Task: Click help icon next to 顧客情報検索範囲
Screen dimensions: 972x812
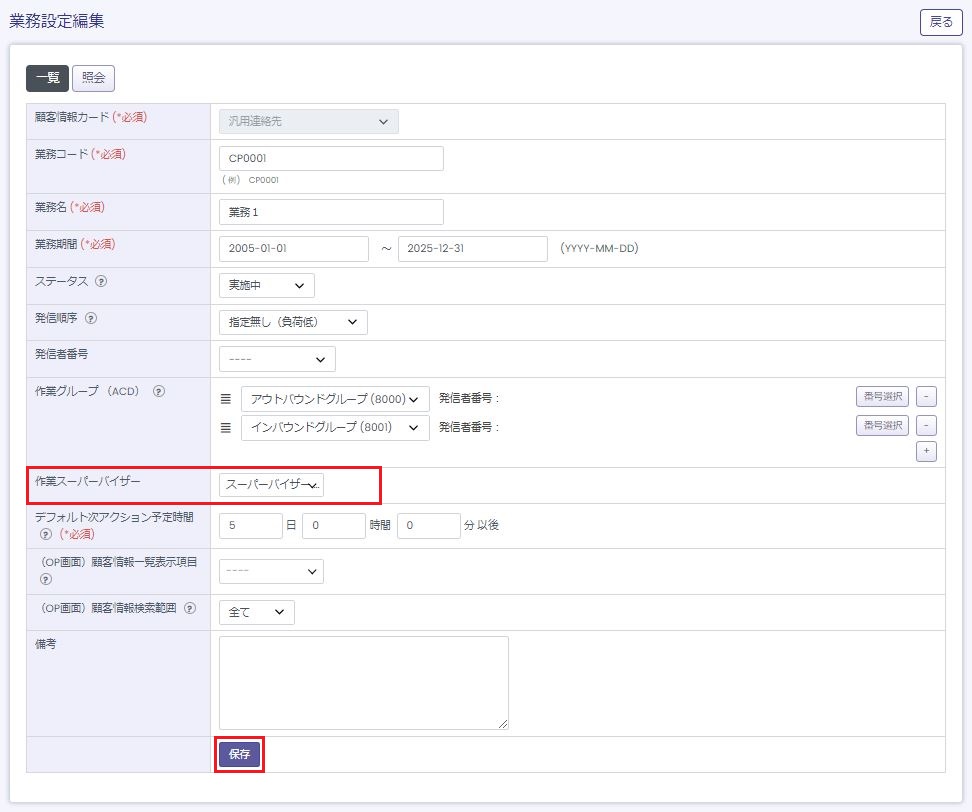Action: 190,608
